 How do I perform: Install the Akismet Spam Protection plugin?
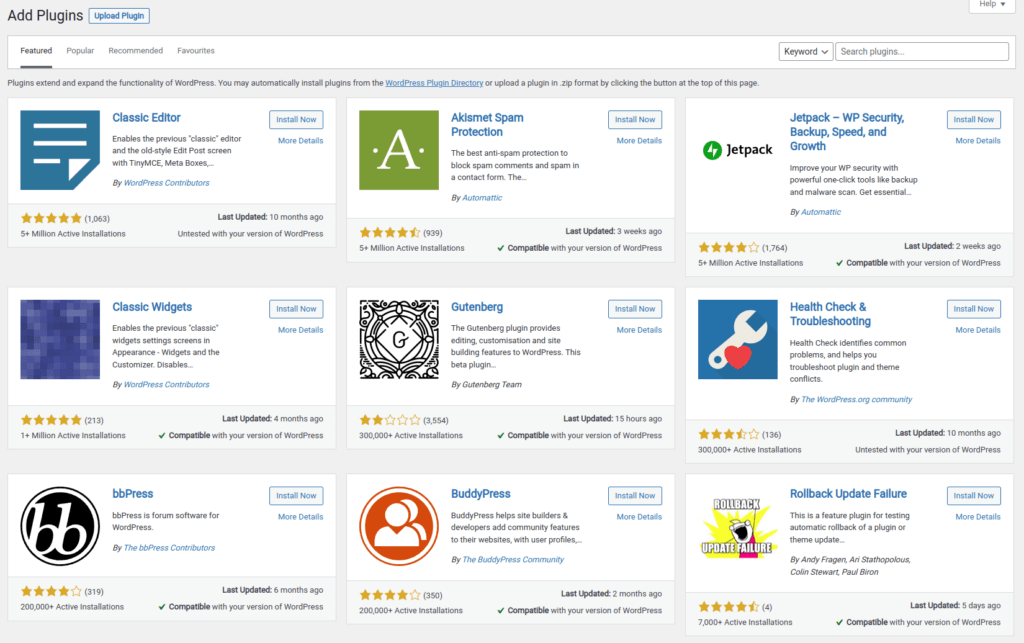[x=635, y=119]
